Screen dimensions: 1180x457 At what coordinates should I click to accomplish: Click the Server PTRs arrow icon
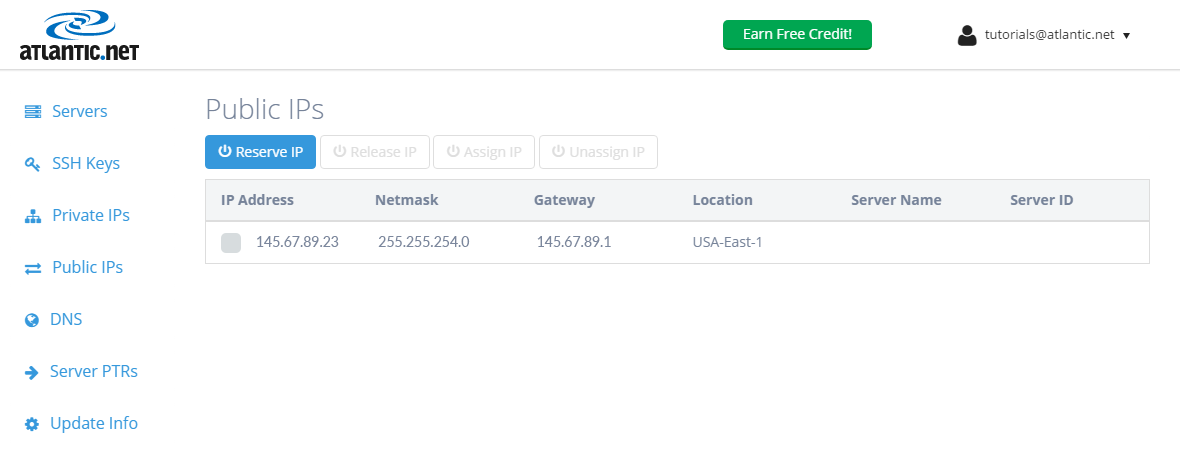click(x=32, y=372)
